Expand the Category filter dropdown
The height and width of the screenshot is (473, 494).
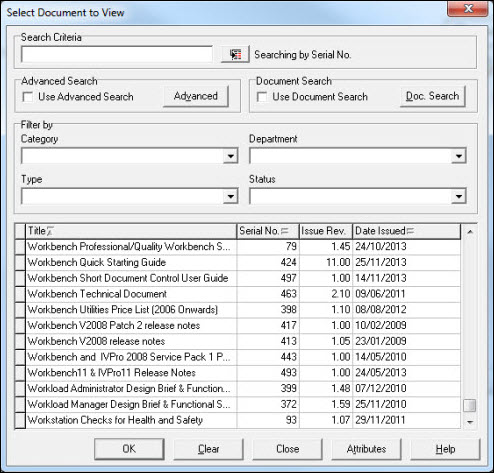[x=230, y=156]
